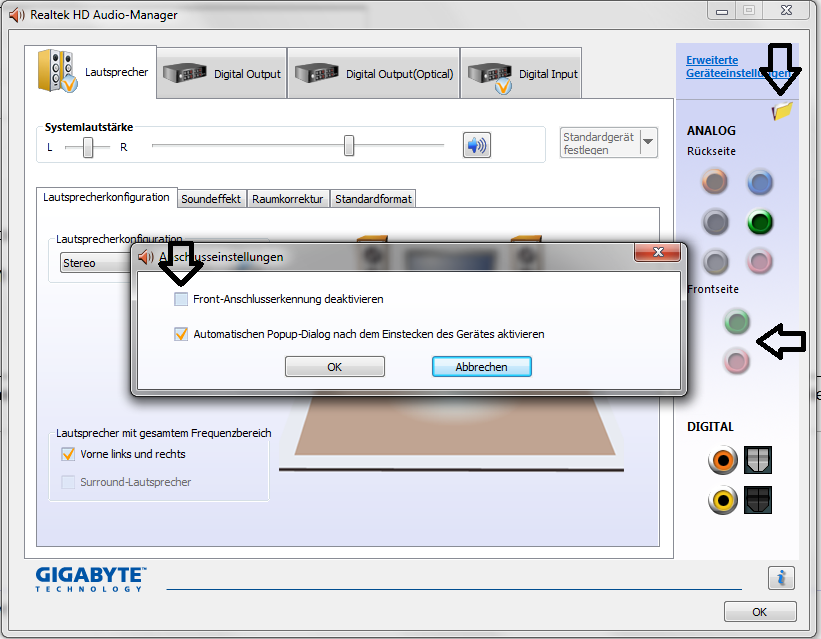Uncheck Automatischen Popup-Dialog checkbox

coord(181,334)
